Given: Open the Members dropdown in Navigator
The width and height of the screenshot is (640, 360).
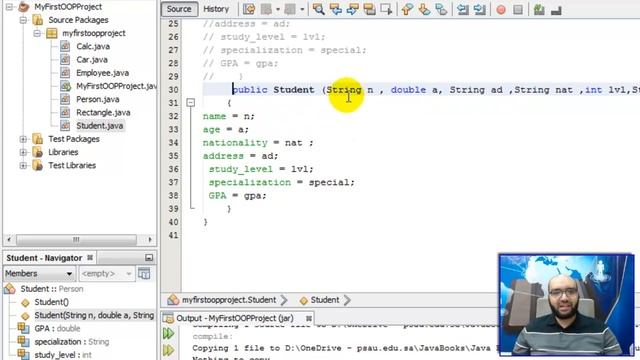Looking at the screenshot, I should 39,273.
